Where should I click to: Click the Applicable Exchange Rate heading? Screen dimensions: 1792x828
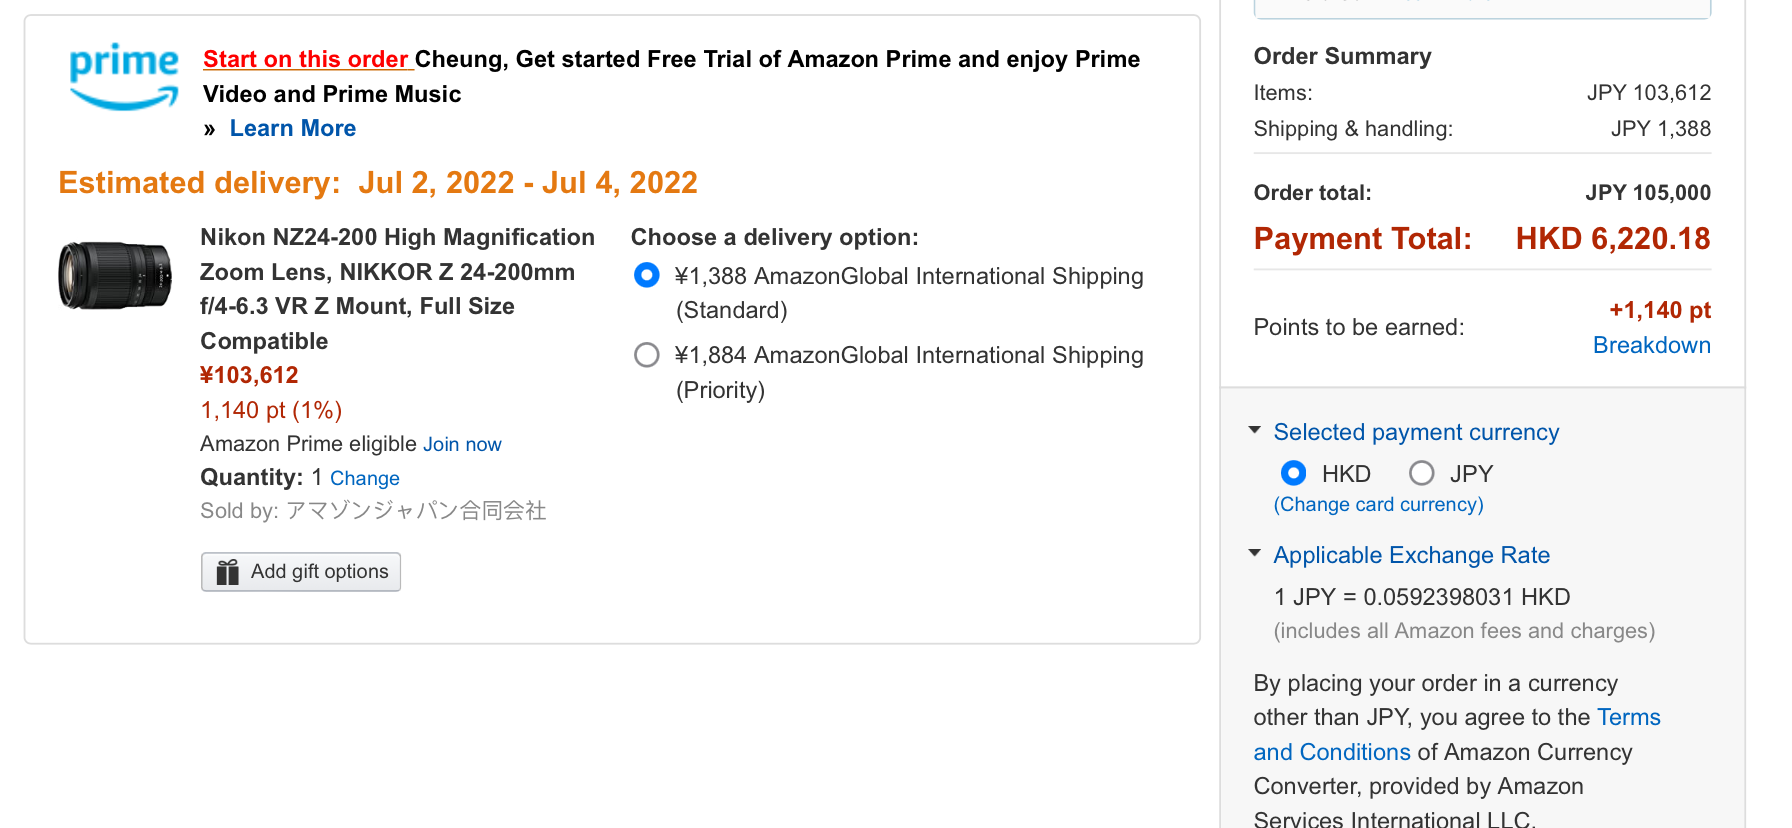tap(1411, 555)
